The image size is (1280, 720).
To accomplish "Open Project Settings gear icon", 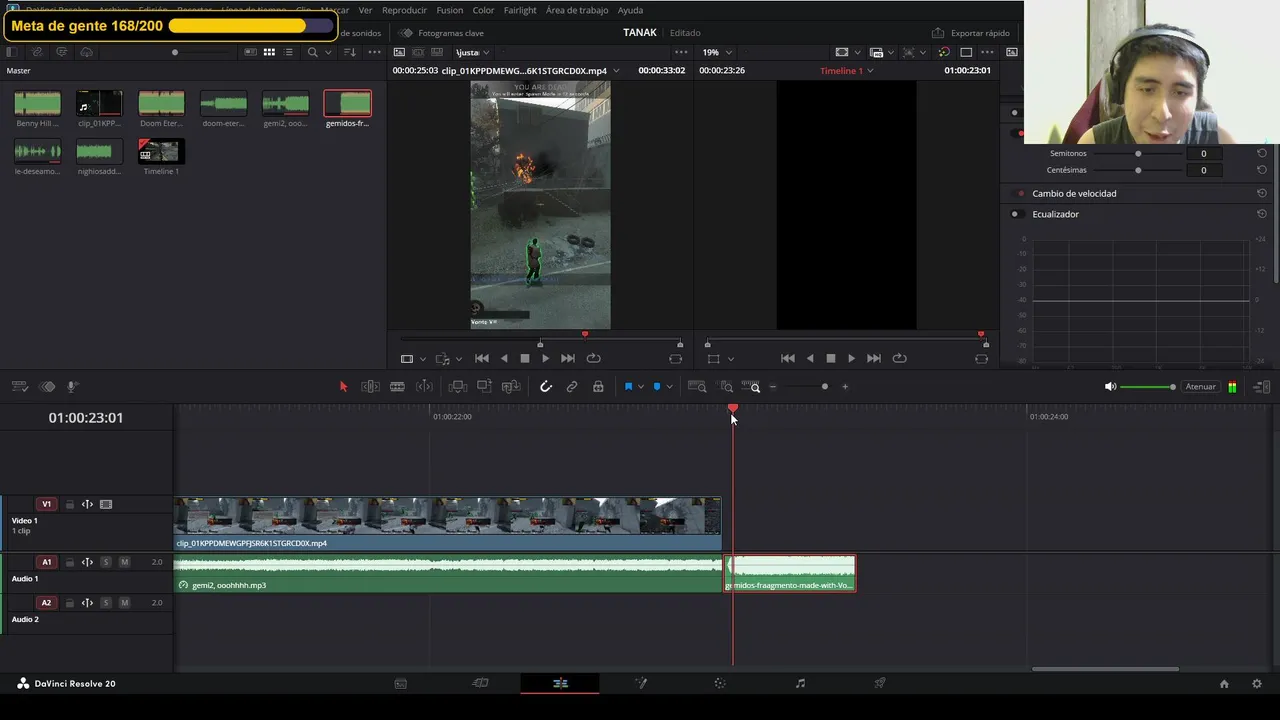I will point(1257,684).
